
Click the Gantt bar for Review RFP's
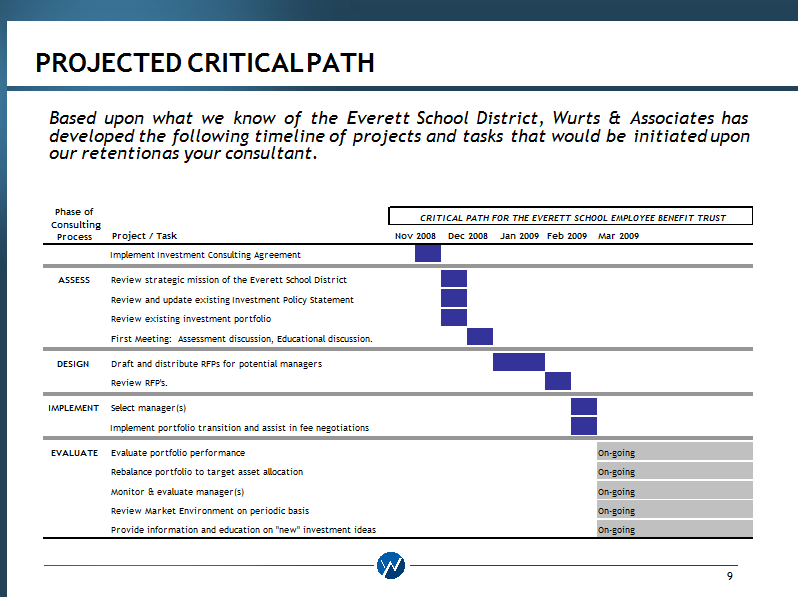(x=558, y=381)
